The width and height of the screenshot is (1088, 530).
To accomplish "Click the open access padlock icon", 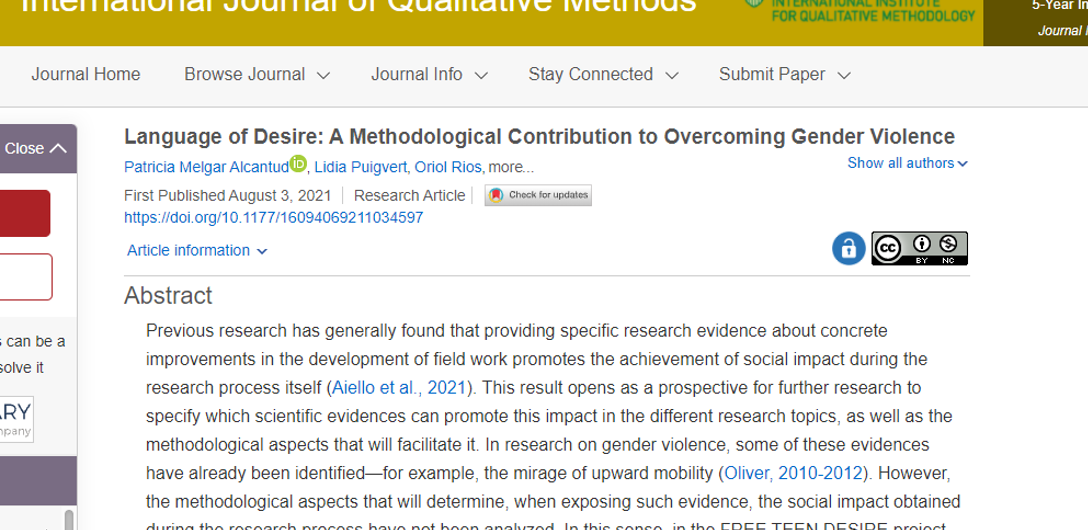I will click(x=849, y=248).
